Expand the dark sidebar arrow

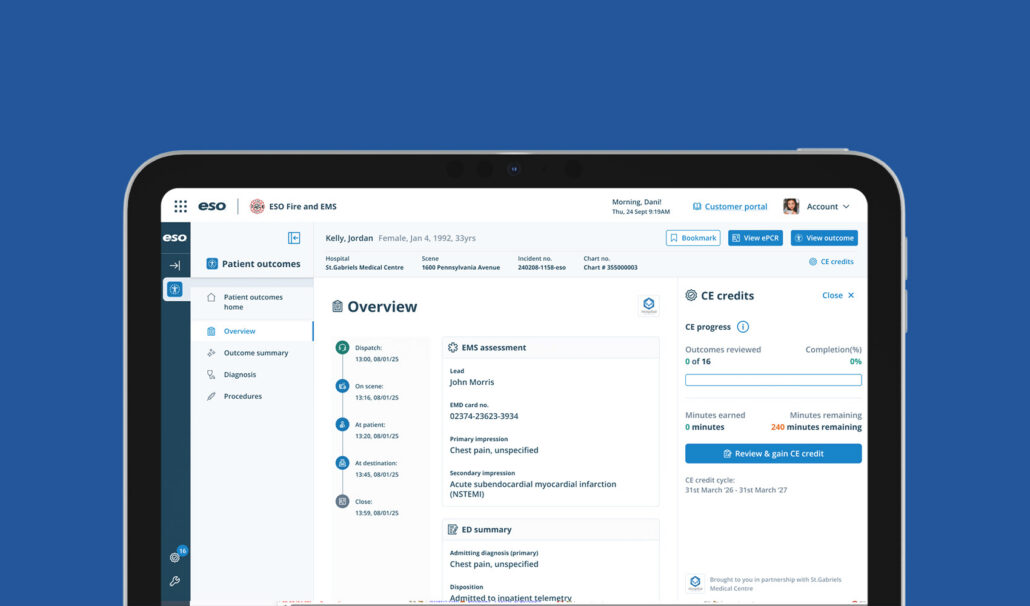pyautogui.click(x=175, y=265)
